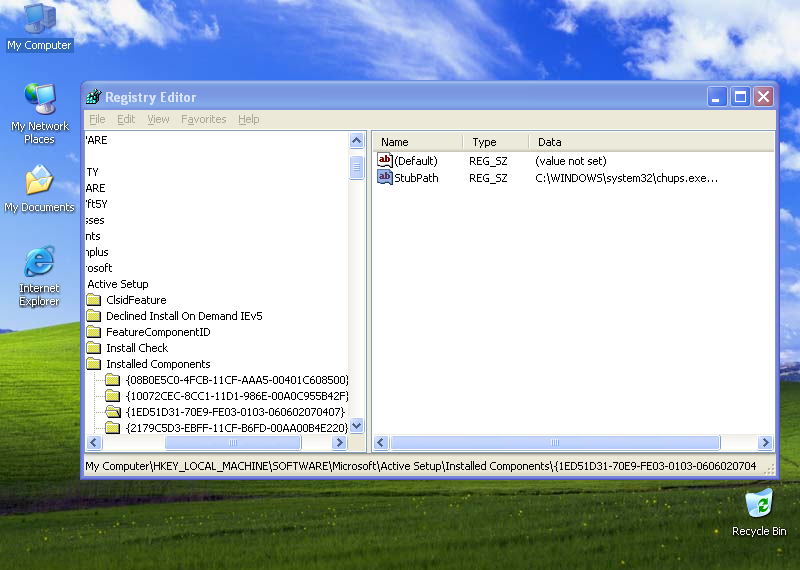Viewport: 800px width, 570px height.
Task: Open the File menu
Action: (97, 119)
